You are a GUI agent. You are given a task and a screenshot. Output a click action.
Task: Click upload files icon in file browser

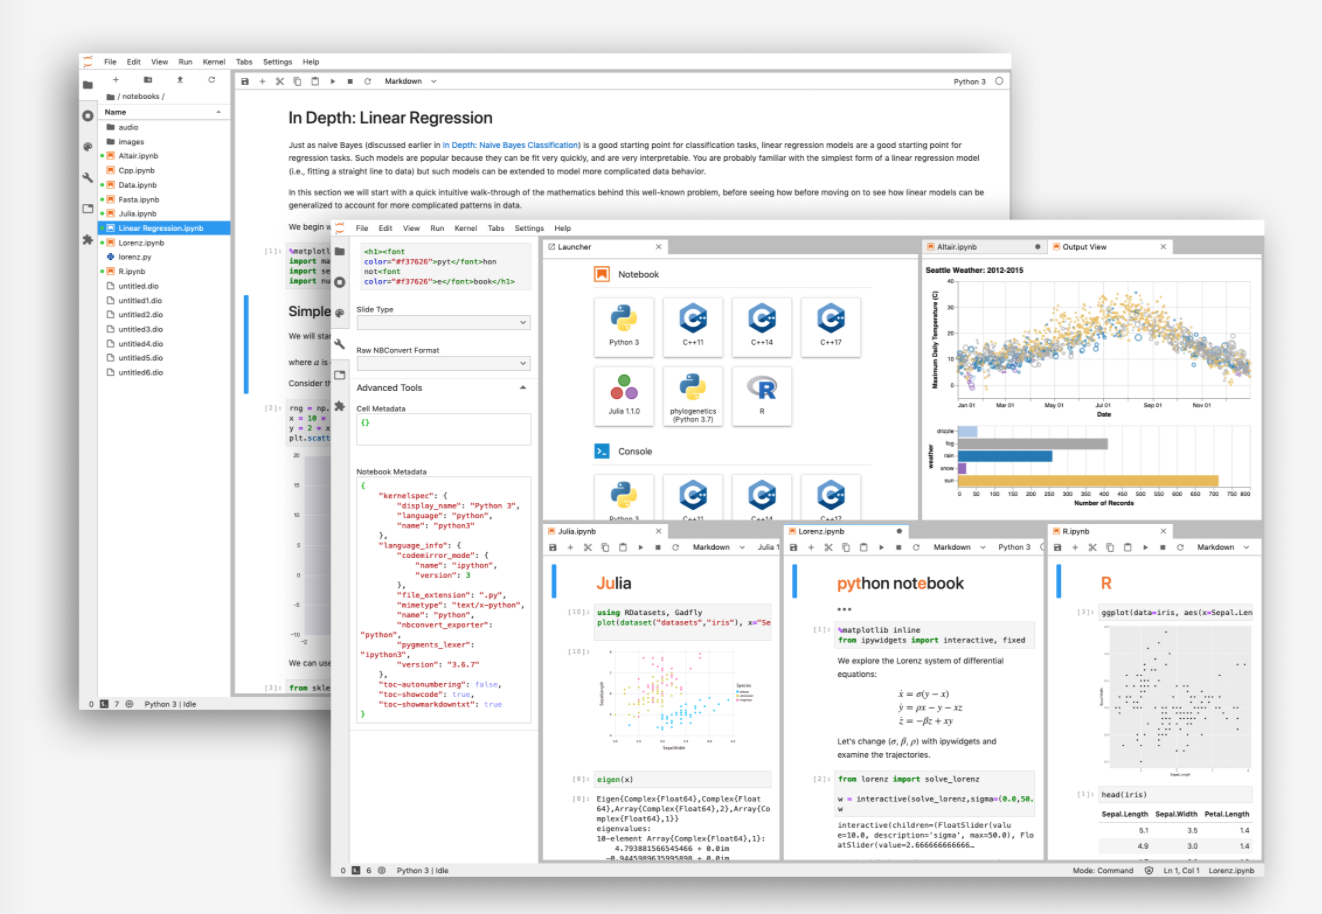pyautogui.click(x=180, y=80)
